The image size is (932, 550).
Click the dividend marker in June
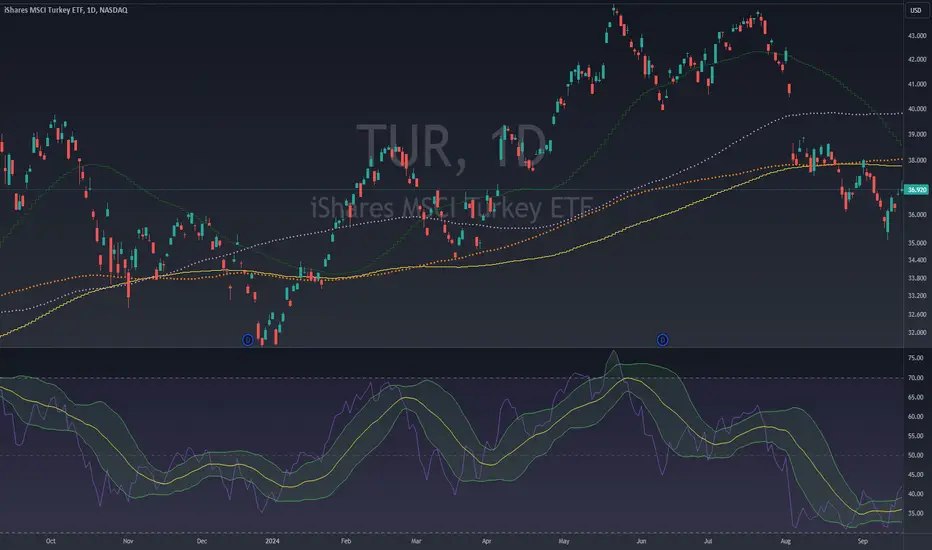pos(662,340)
